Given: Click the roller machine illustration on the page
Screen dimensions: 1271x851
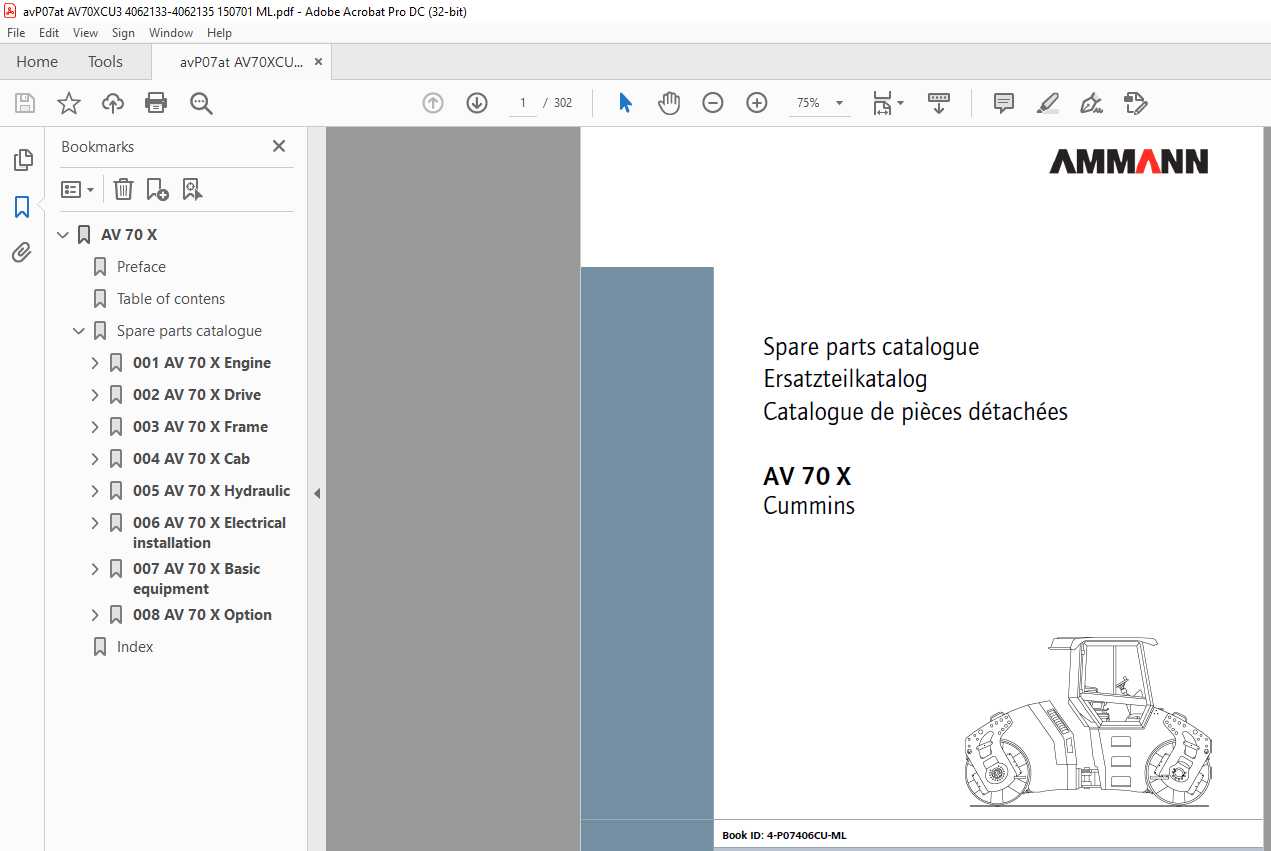Looking at the screenshot, I should 1086,720.
